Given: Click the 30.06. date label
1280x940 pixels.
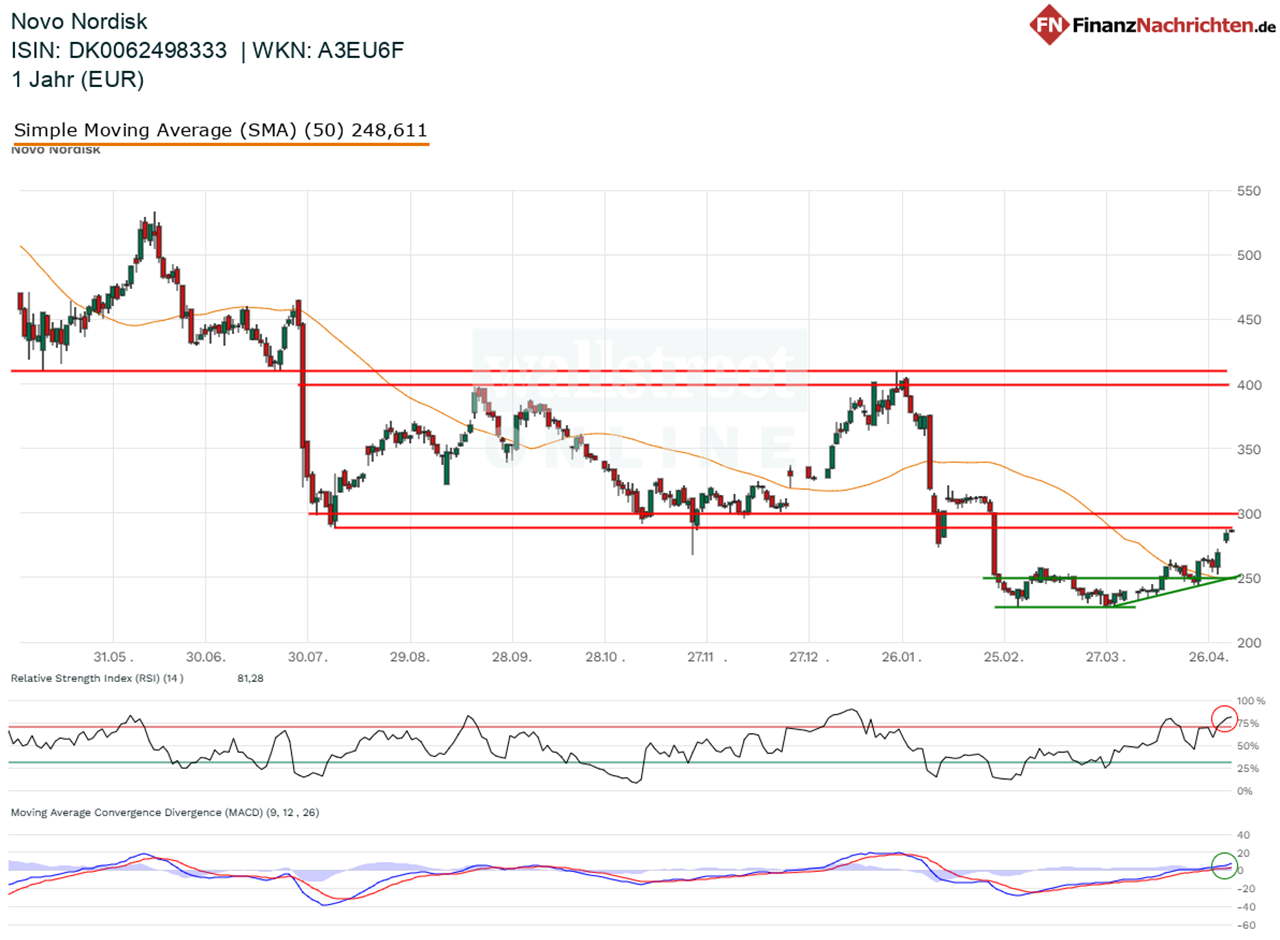Looking at the screenshot, I should pyautogui.click(x=204, y=657).
